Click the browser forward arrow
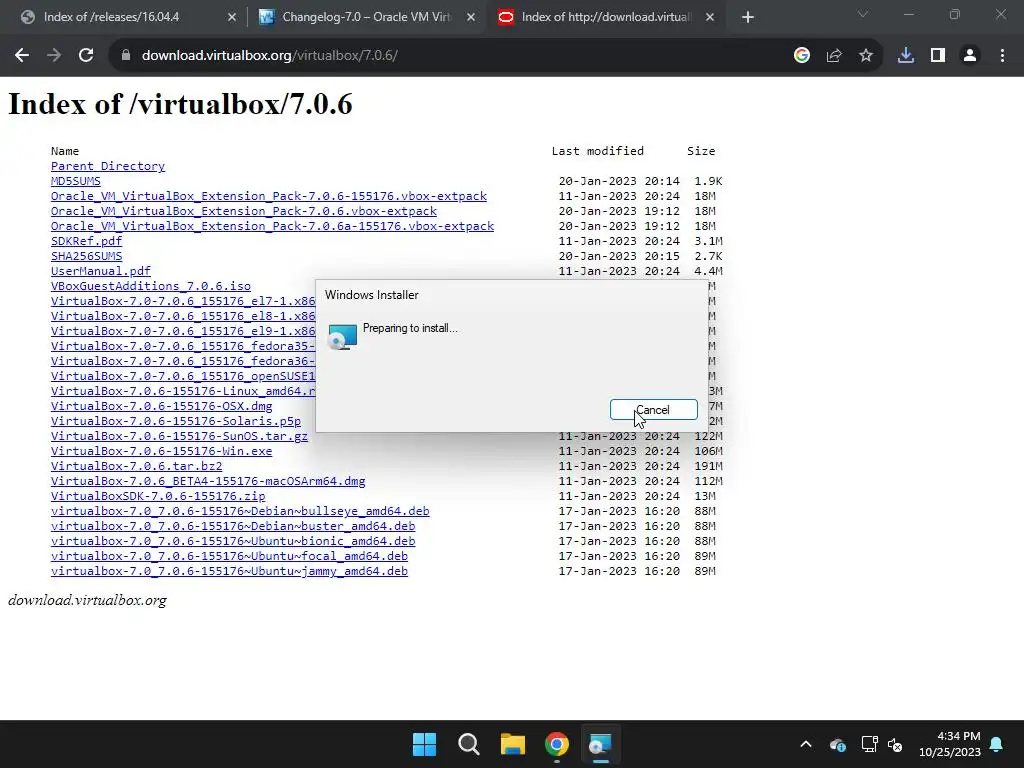 (x=54, y=56)
